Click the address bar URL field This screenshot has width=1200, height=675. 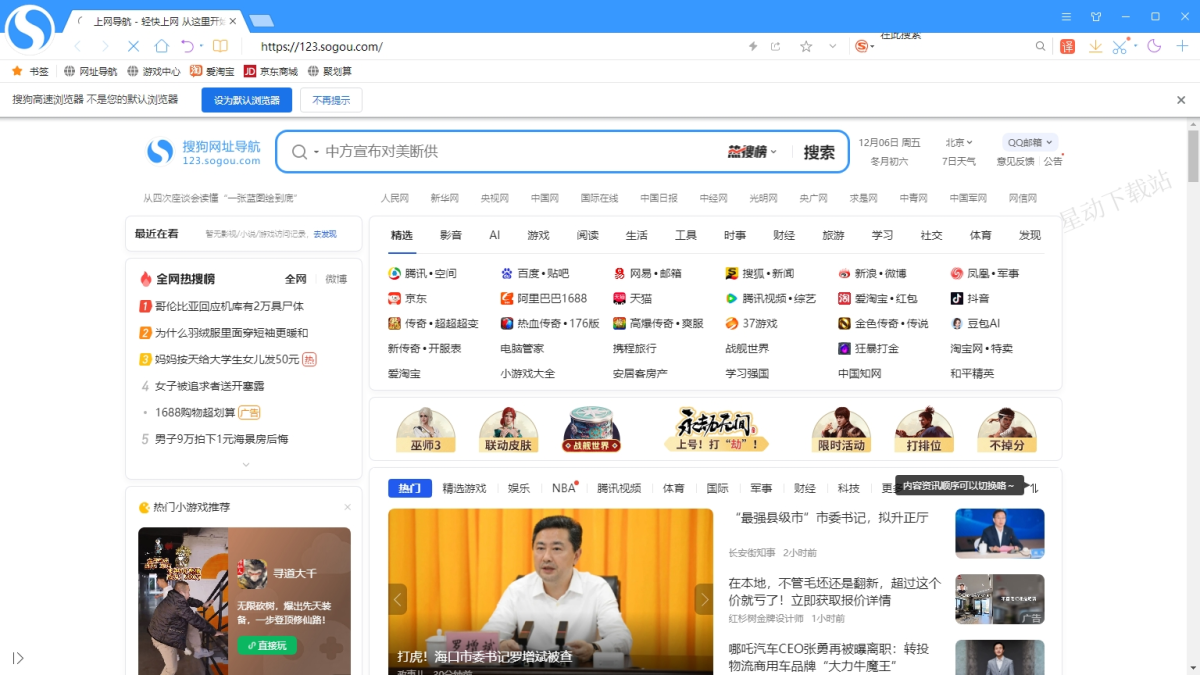tap(500, 46)
